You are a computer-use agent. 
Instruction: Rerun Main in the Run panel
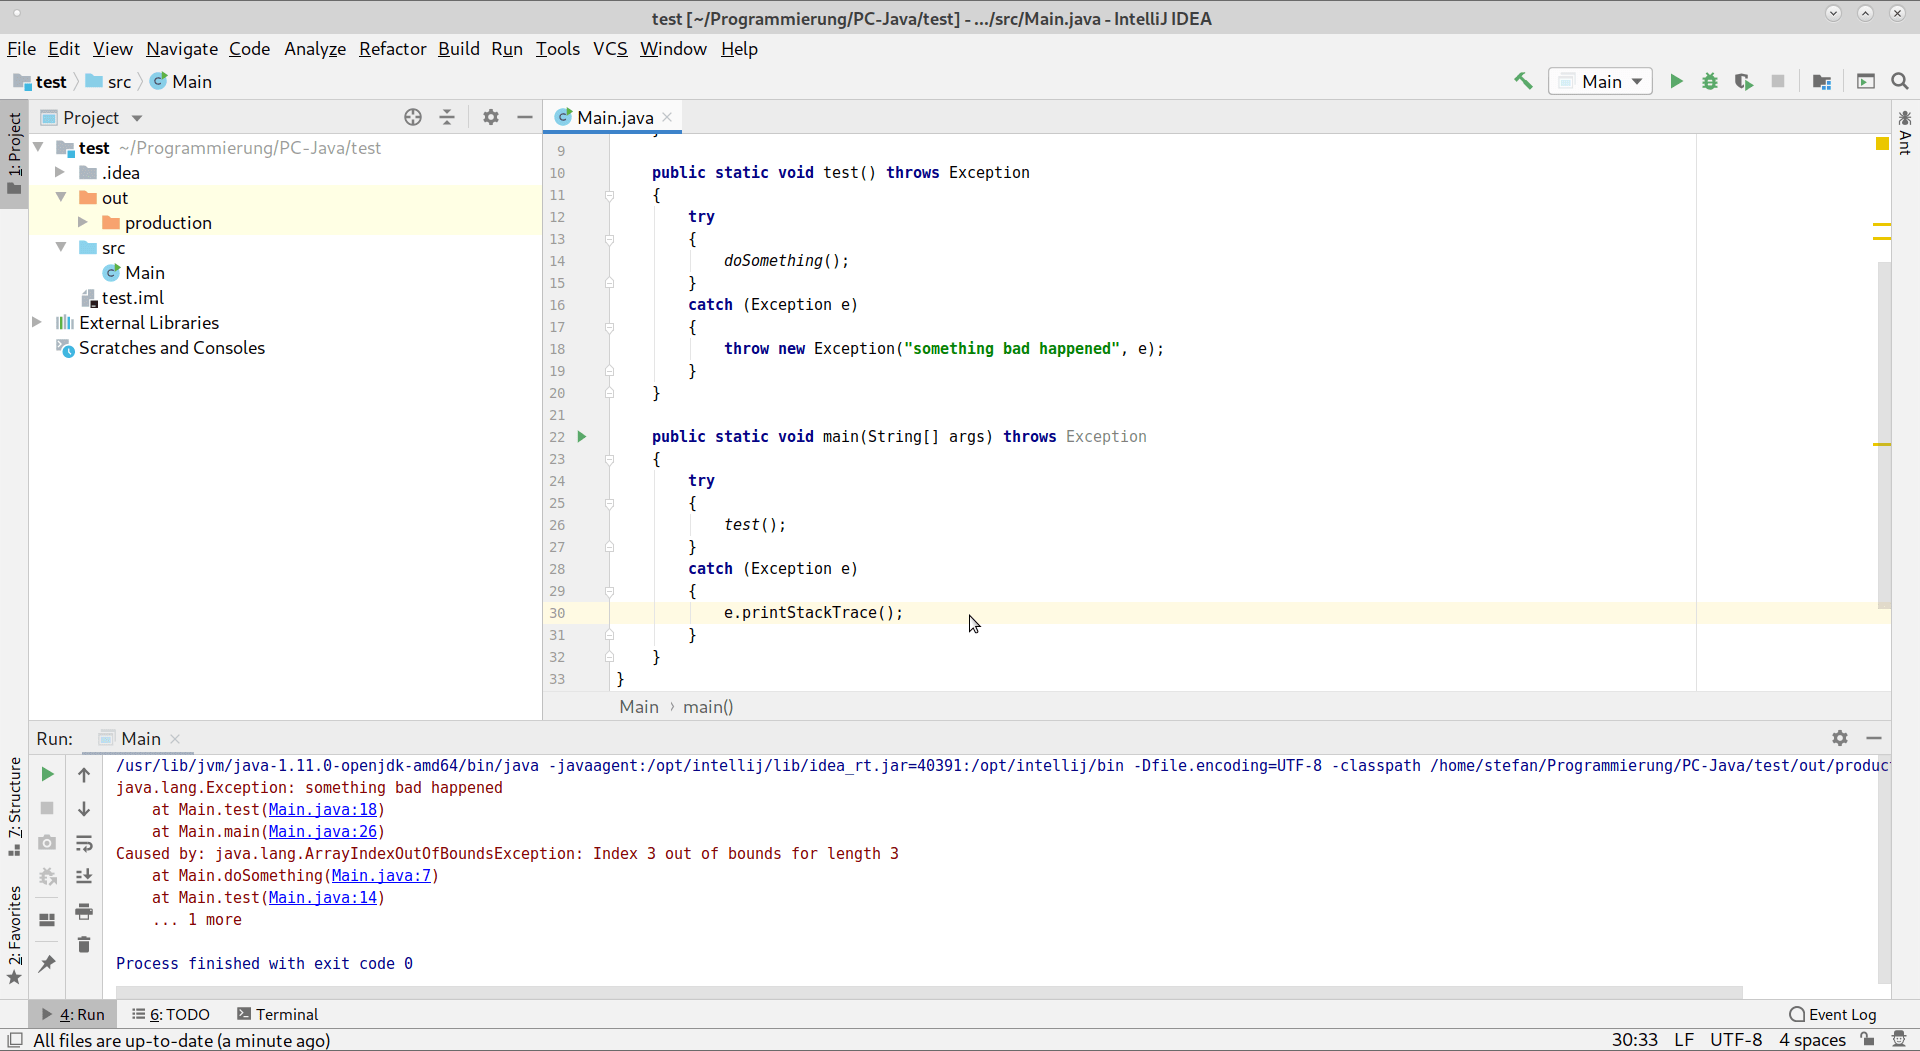point(47,774)
